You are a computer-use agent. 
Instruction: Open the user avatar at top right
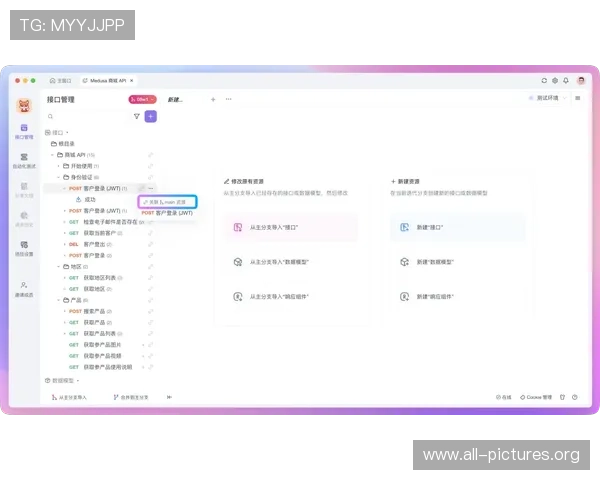pyautogui.click(x=580, y=80)
